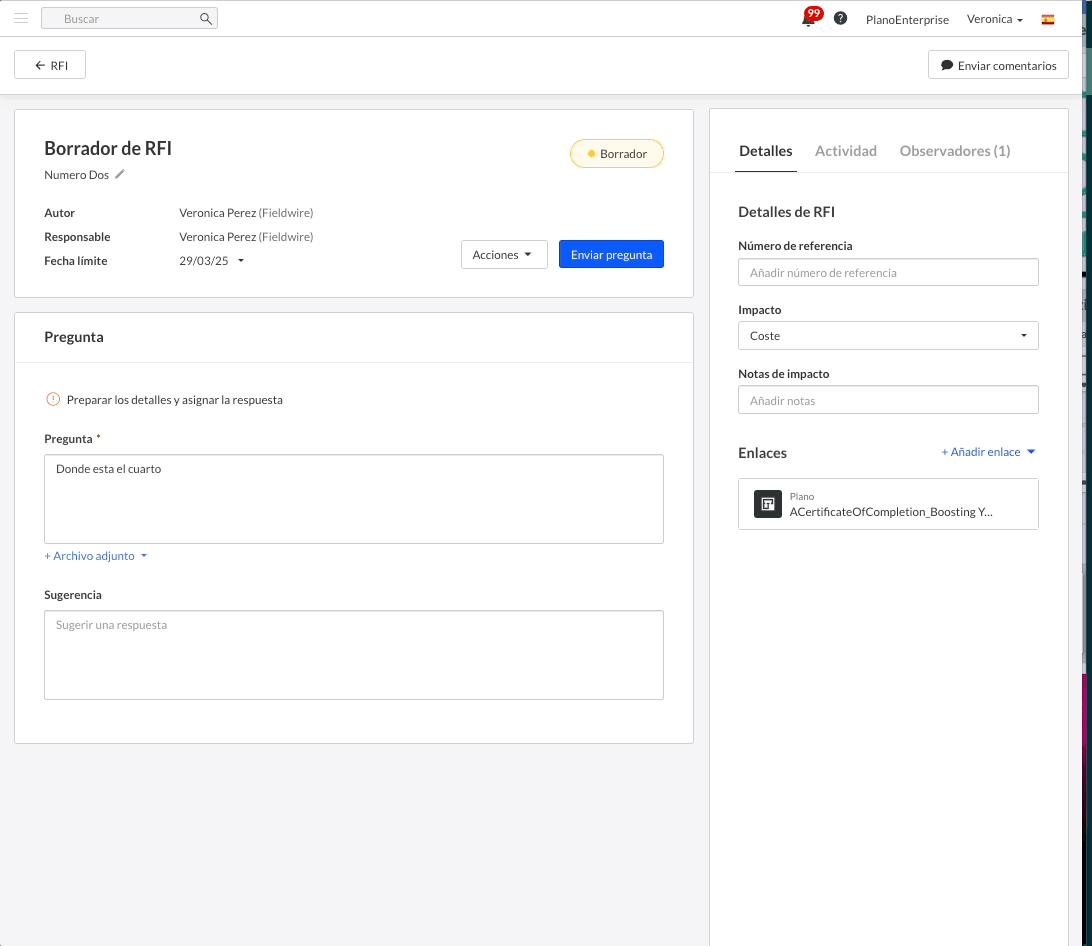
Task: Open notifications bell with 99 badge
Action: click(809, 19)
